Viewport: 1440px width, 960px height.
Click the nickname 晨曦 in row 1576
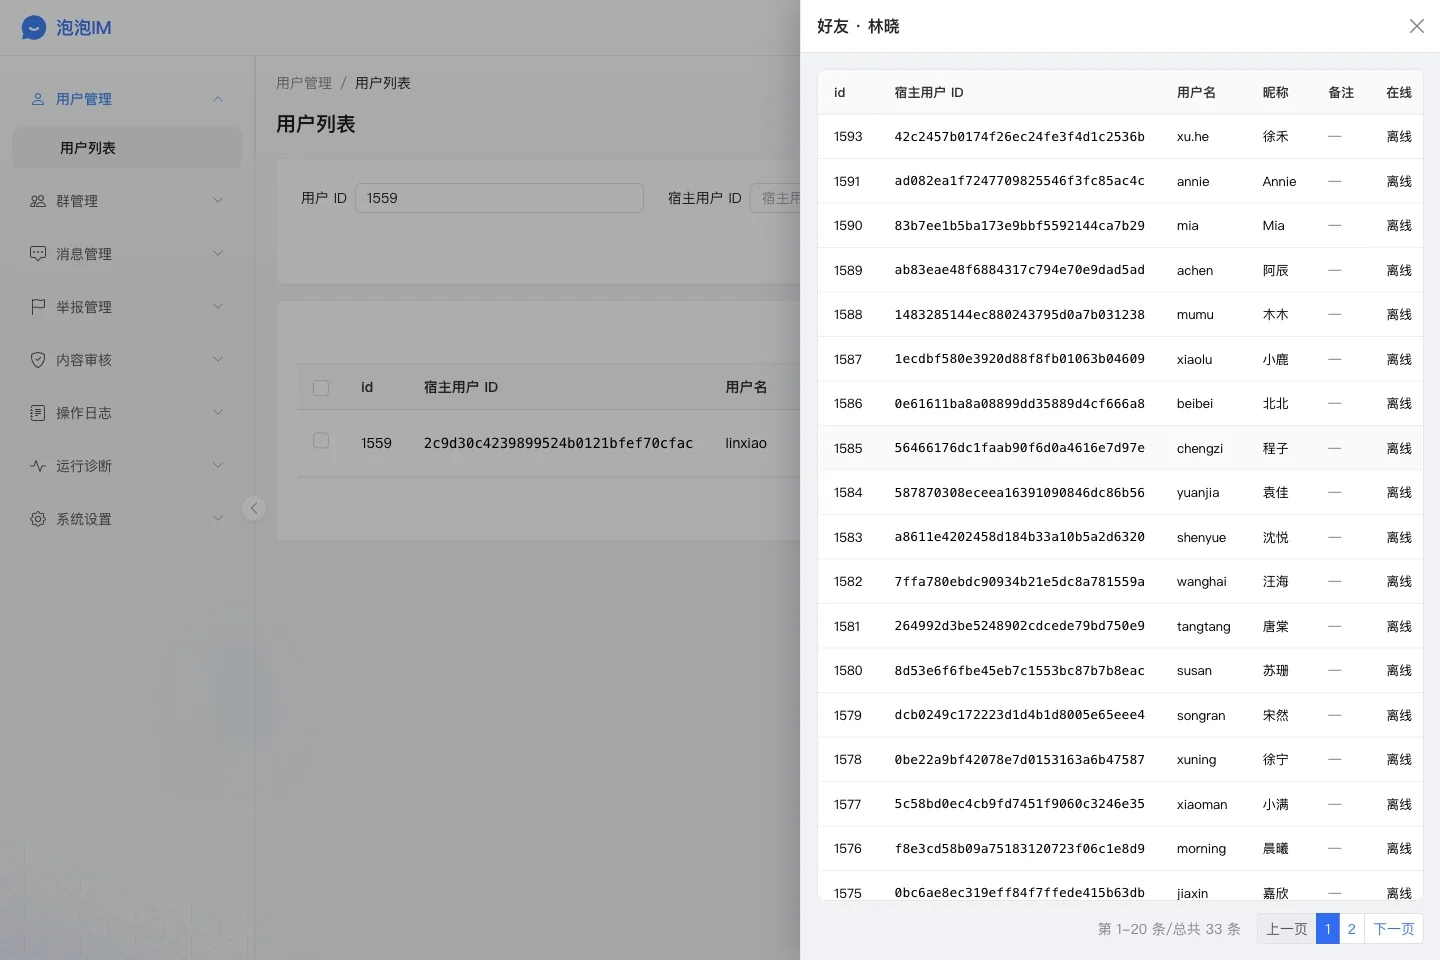coord(1275,849)
